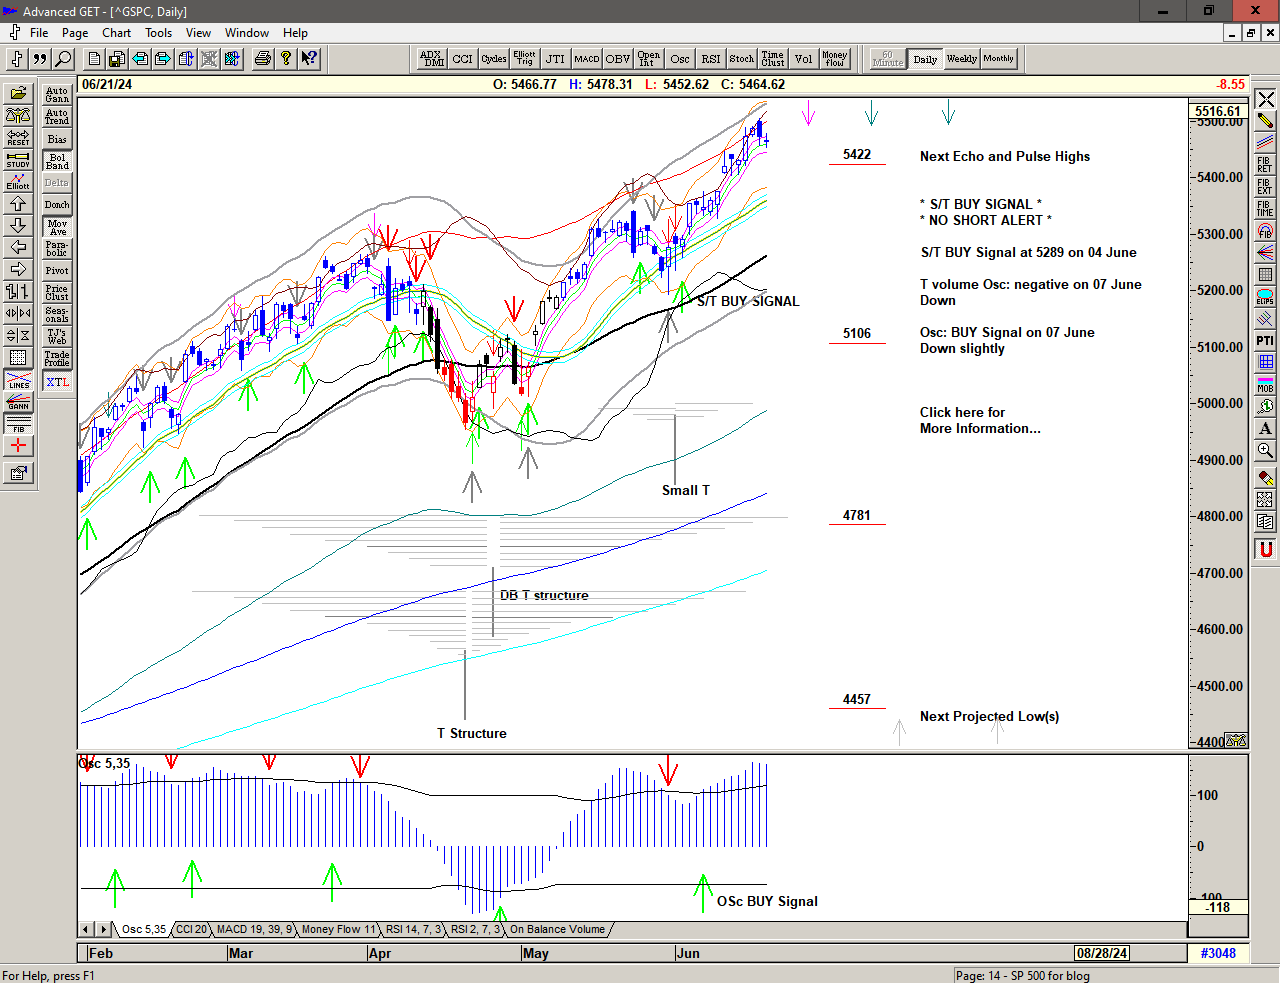Open the Elliott wave tool
The image size is (1280, 983).
tap(18, 181)
